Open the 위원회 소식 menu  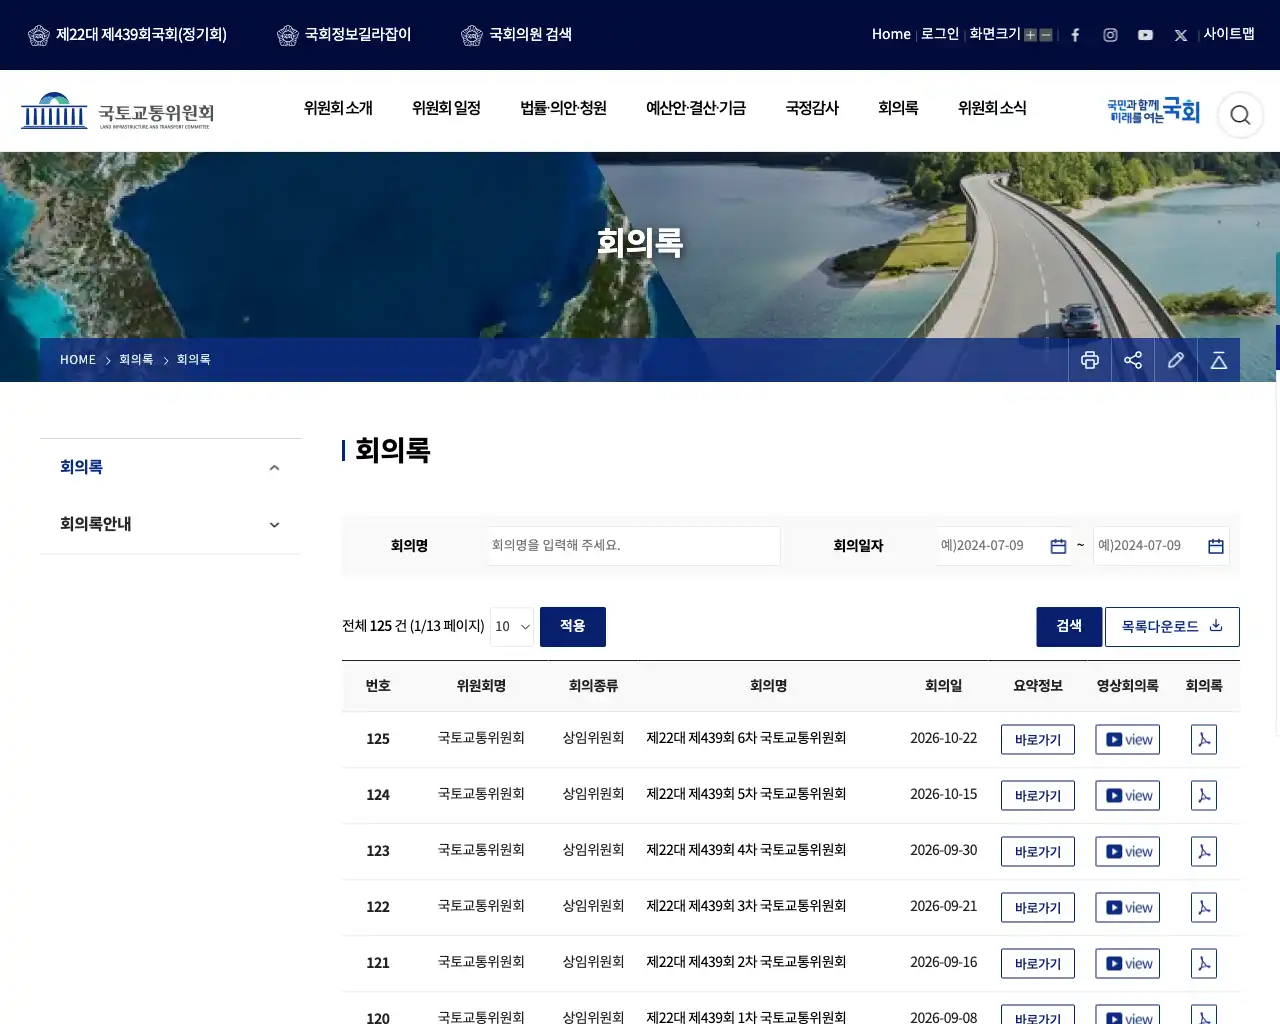(992, 108)
